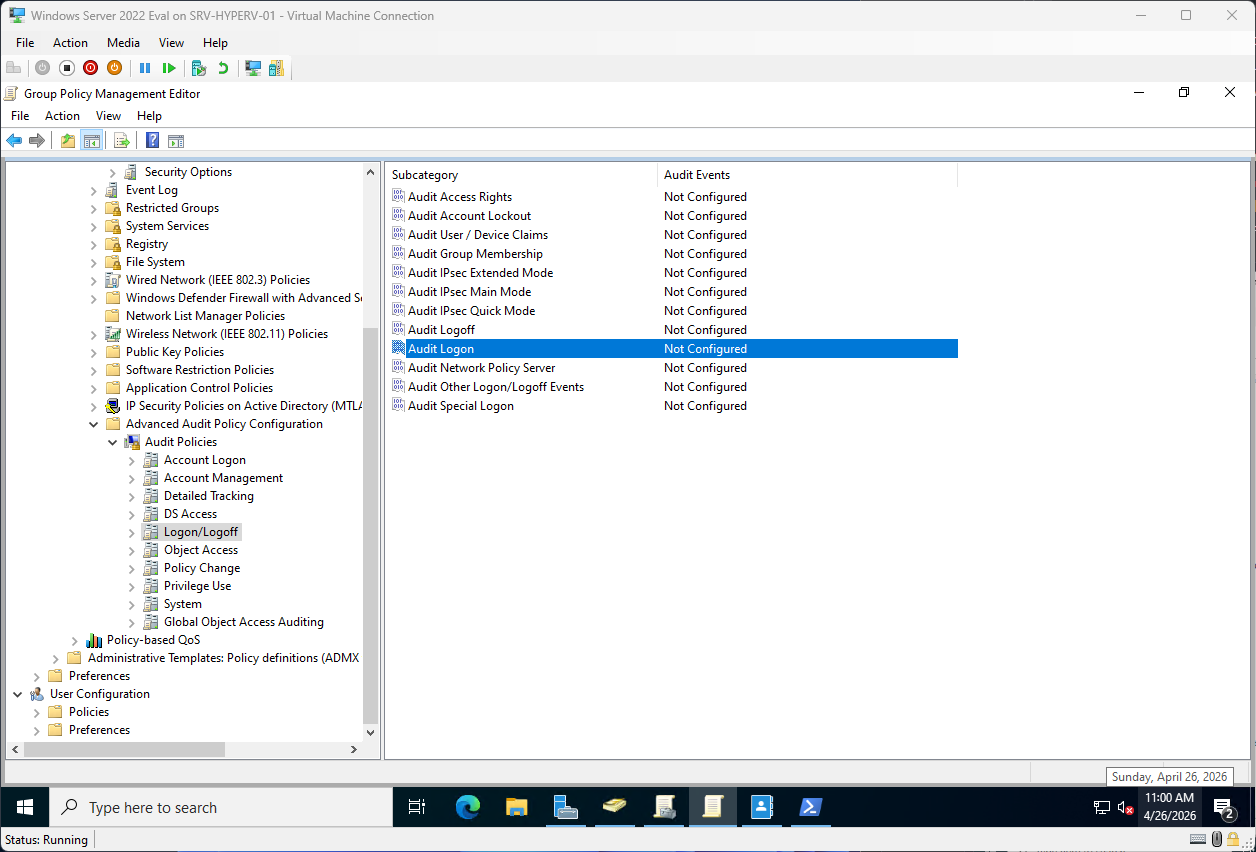Expand the Account Management node
Viewport: 1256px width, 852px height.
tap(132, 478)
